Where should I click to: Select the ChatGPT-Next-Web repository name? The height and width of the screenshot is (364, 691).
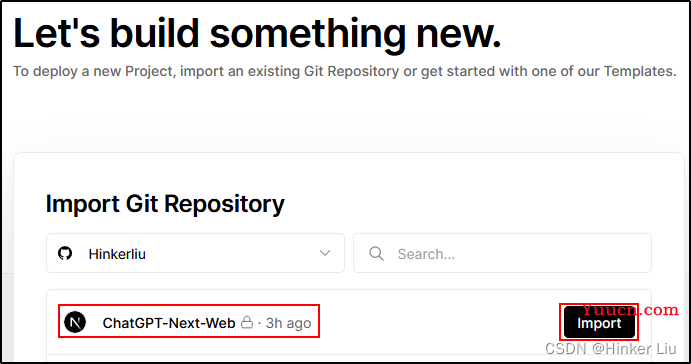point(169,323)
